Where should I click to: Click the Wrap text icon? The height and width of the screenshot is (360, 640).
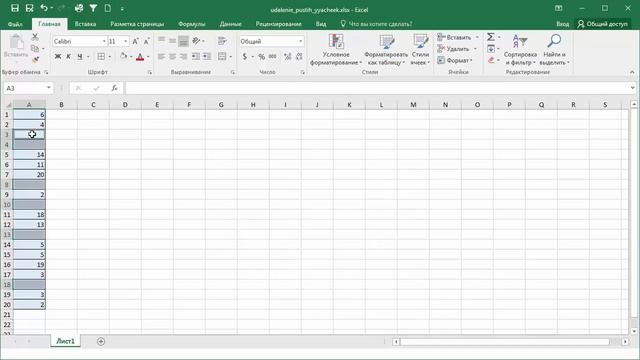pos(222,41)
